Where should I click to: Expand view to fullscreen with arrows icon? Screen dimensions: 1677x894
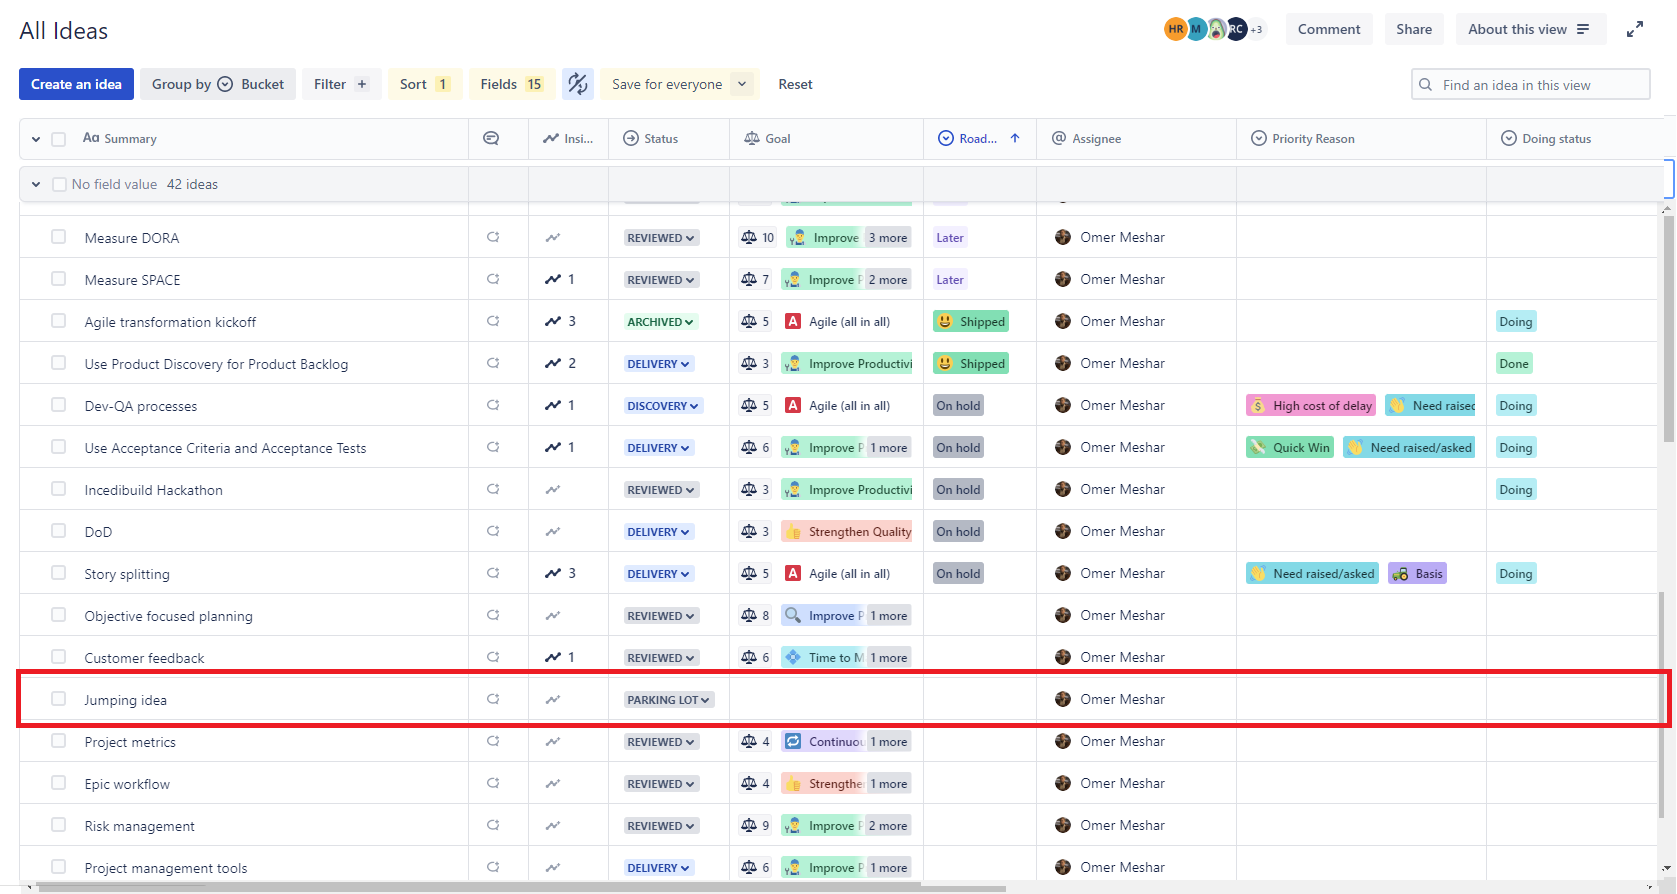[x=1635, y=29]
